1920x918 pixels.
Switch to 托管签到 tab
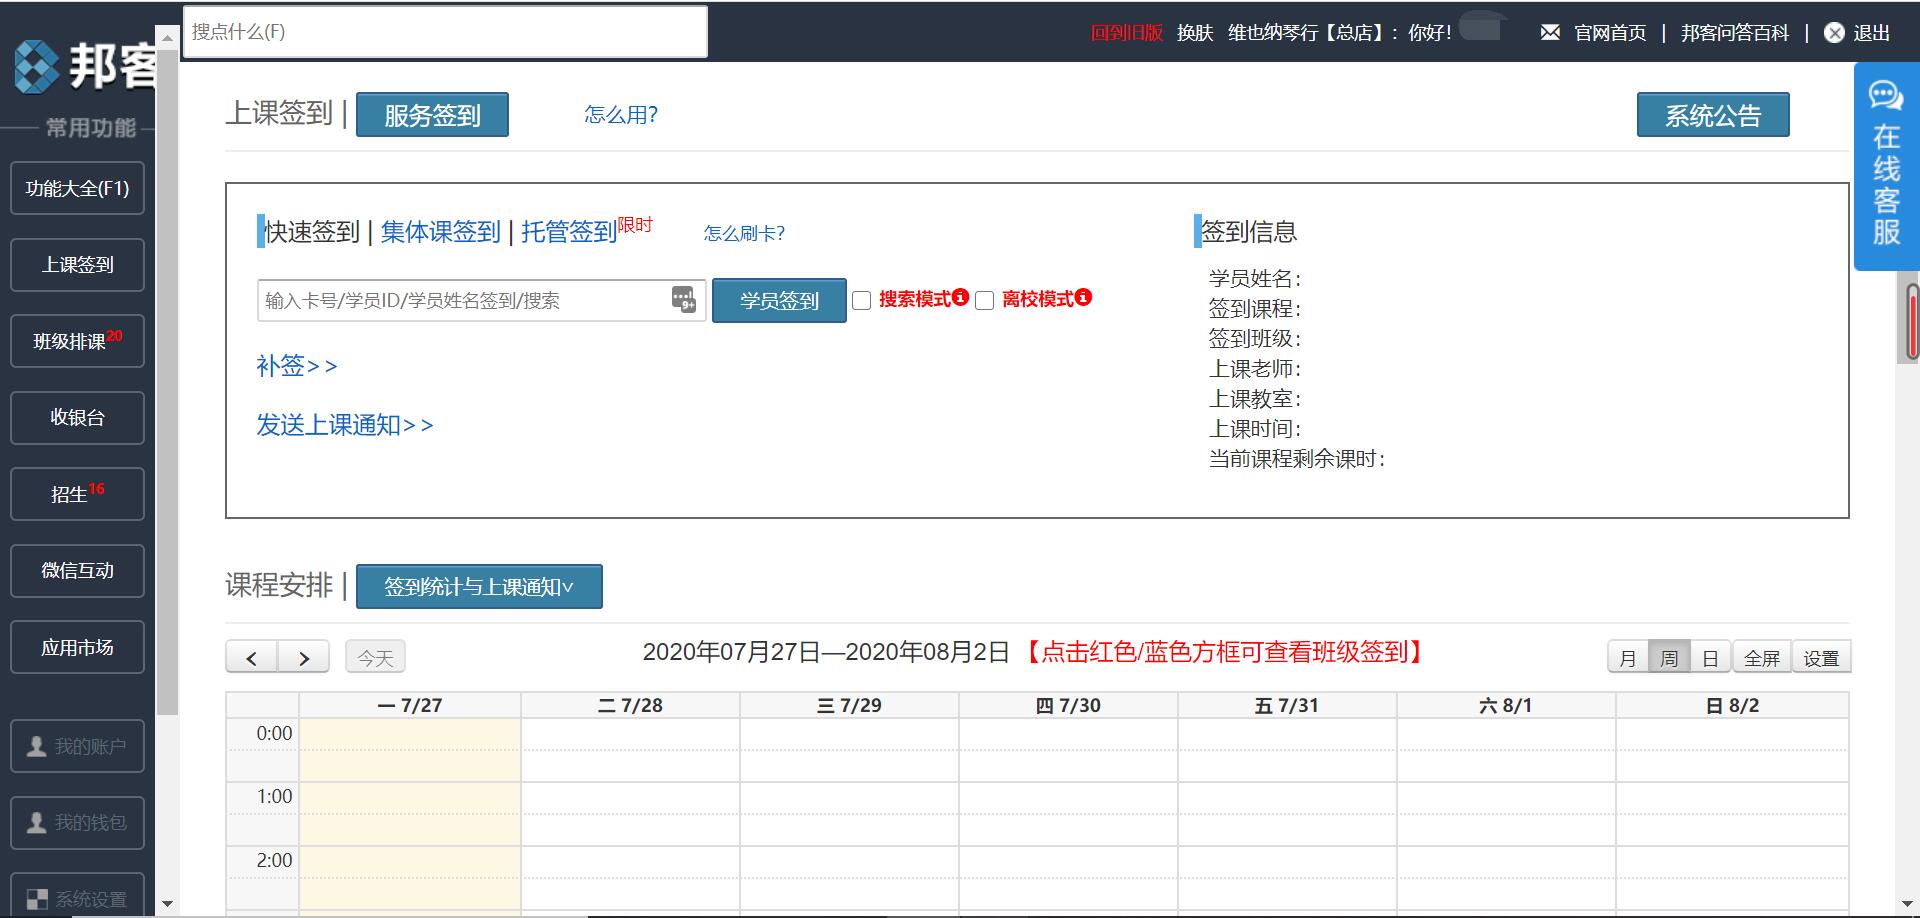click(x=567, y=231)
